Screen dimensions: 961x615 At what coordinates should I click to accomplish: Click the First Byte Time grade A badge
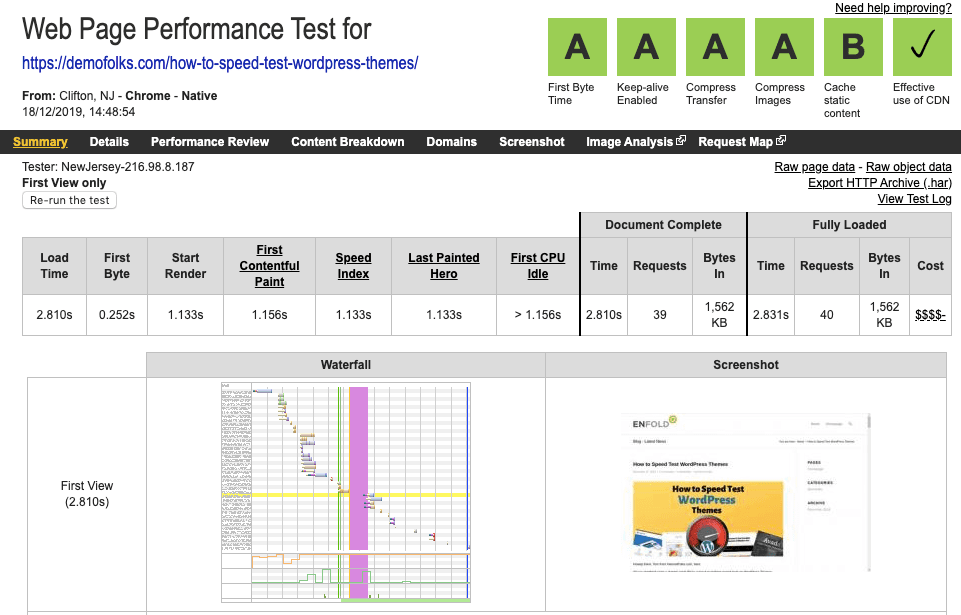click(x=578, y=47)
